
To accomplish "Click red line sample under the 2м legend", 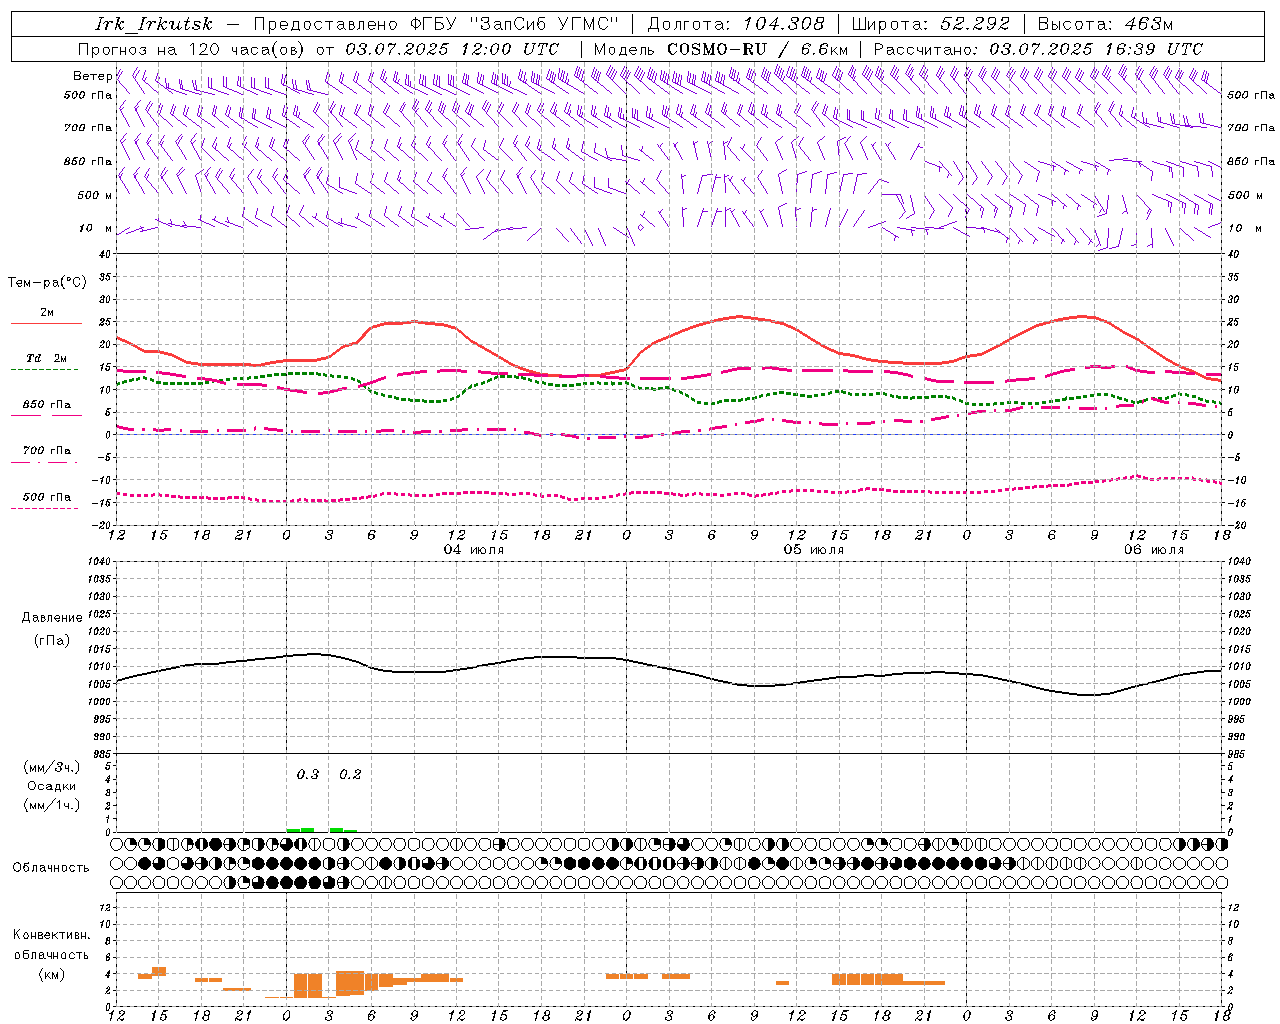I will pyautogui.click(x=46, y=324).
